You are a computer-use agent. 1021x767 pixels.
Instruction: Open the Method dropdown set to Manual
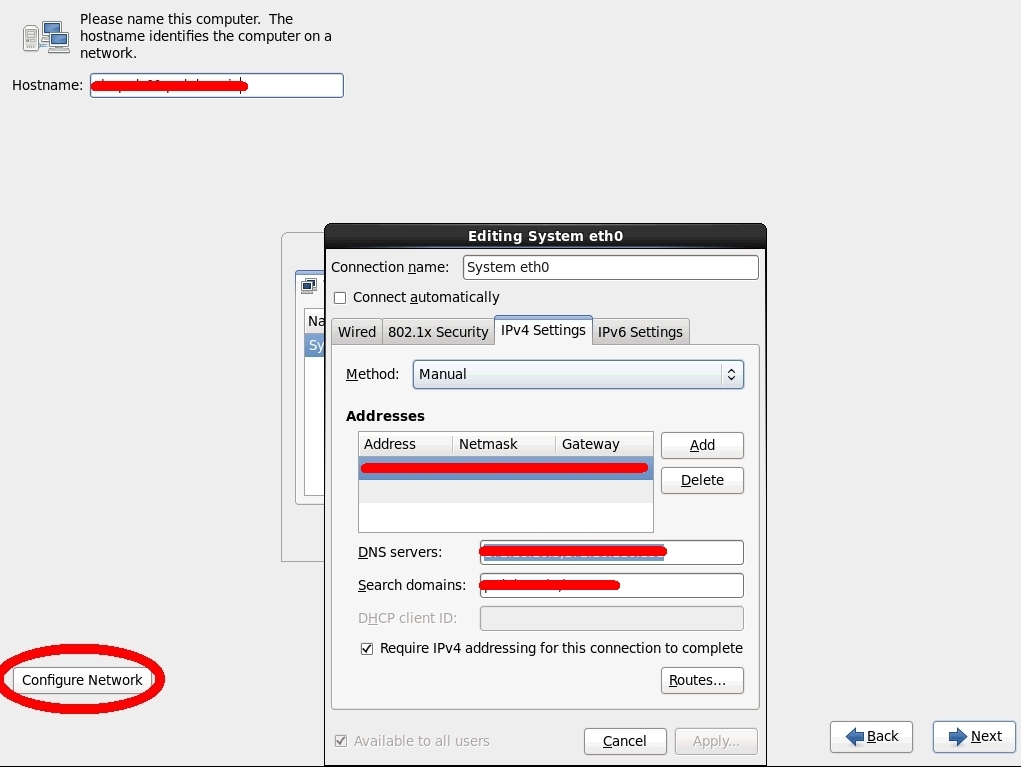[577, 374]
